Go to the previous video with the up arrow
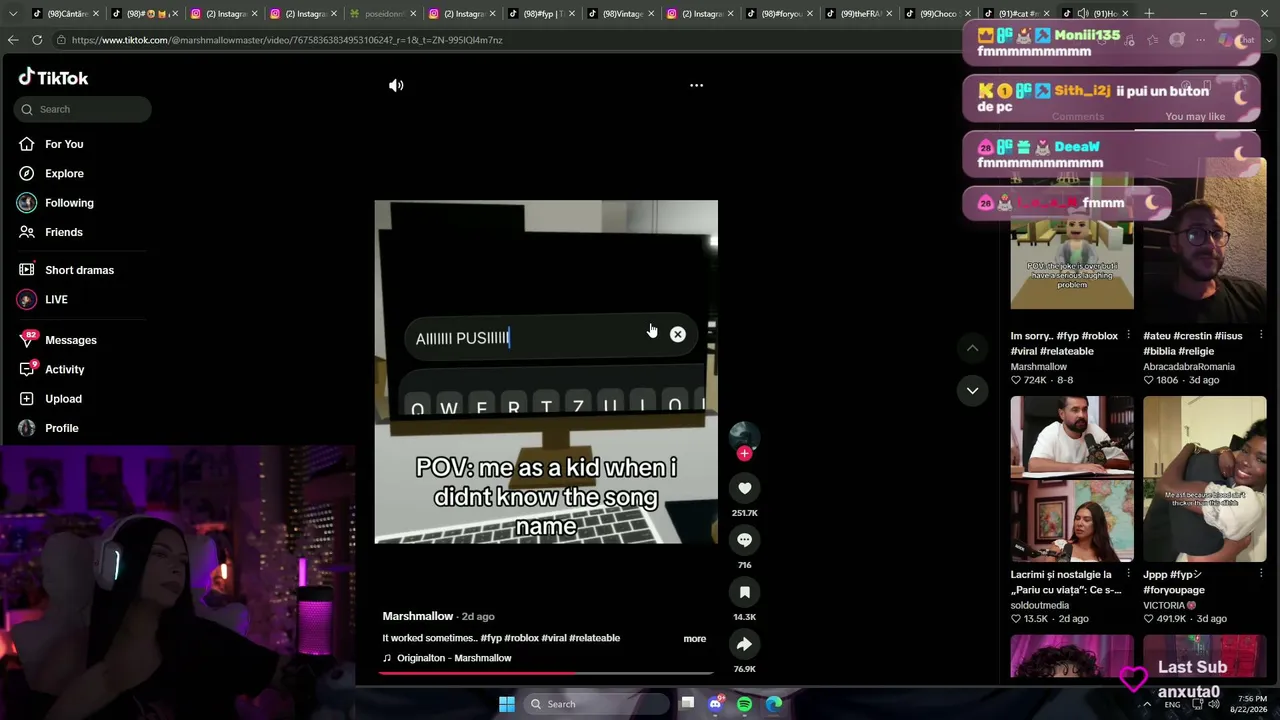This screenshot has height=720, width=1280. click(x=972, y=348)
